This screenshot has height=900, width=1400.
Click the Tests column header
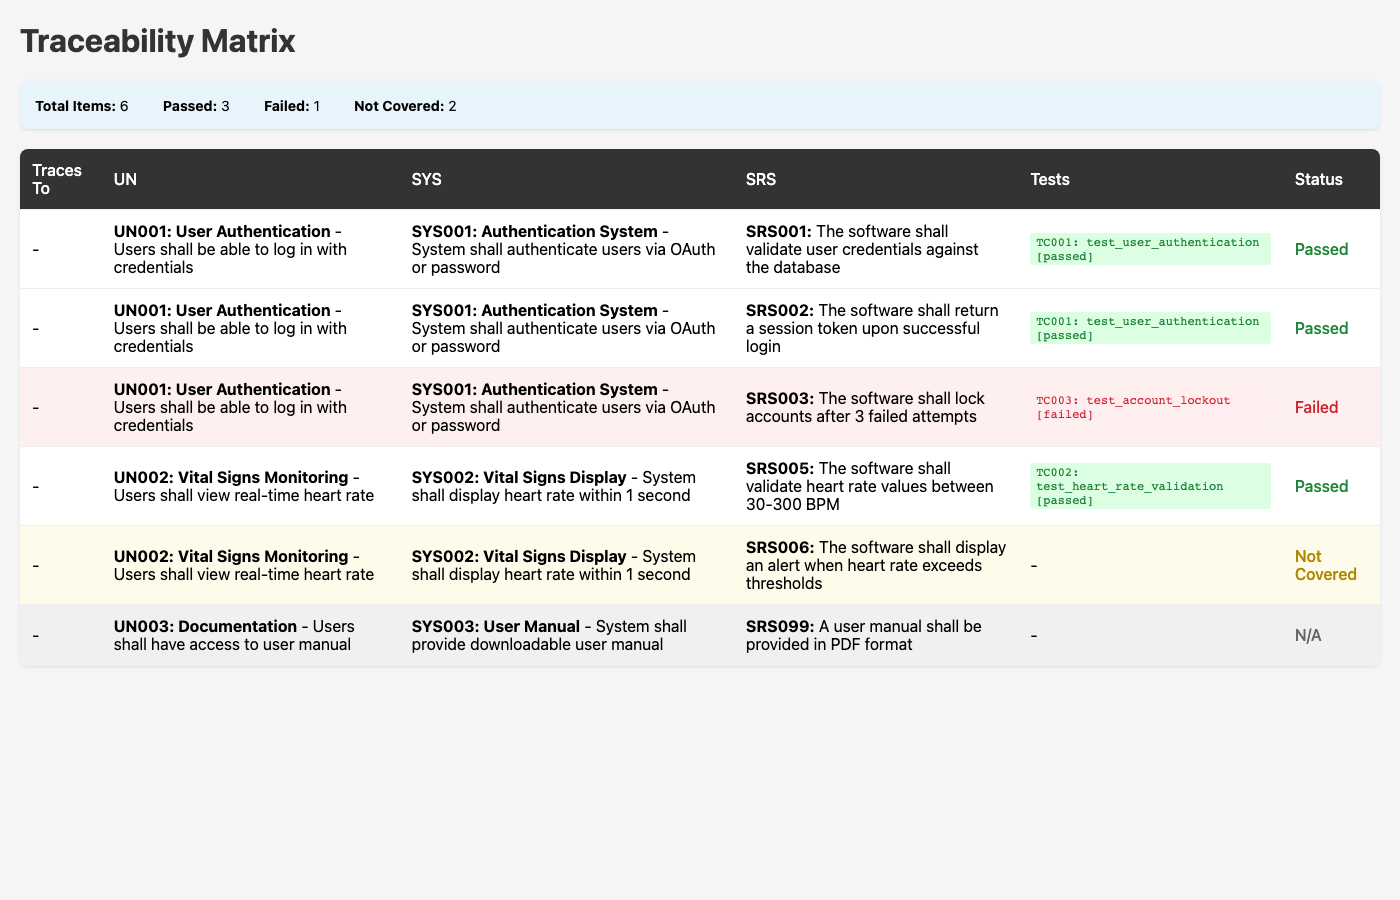coord(1151,179)
